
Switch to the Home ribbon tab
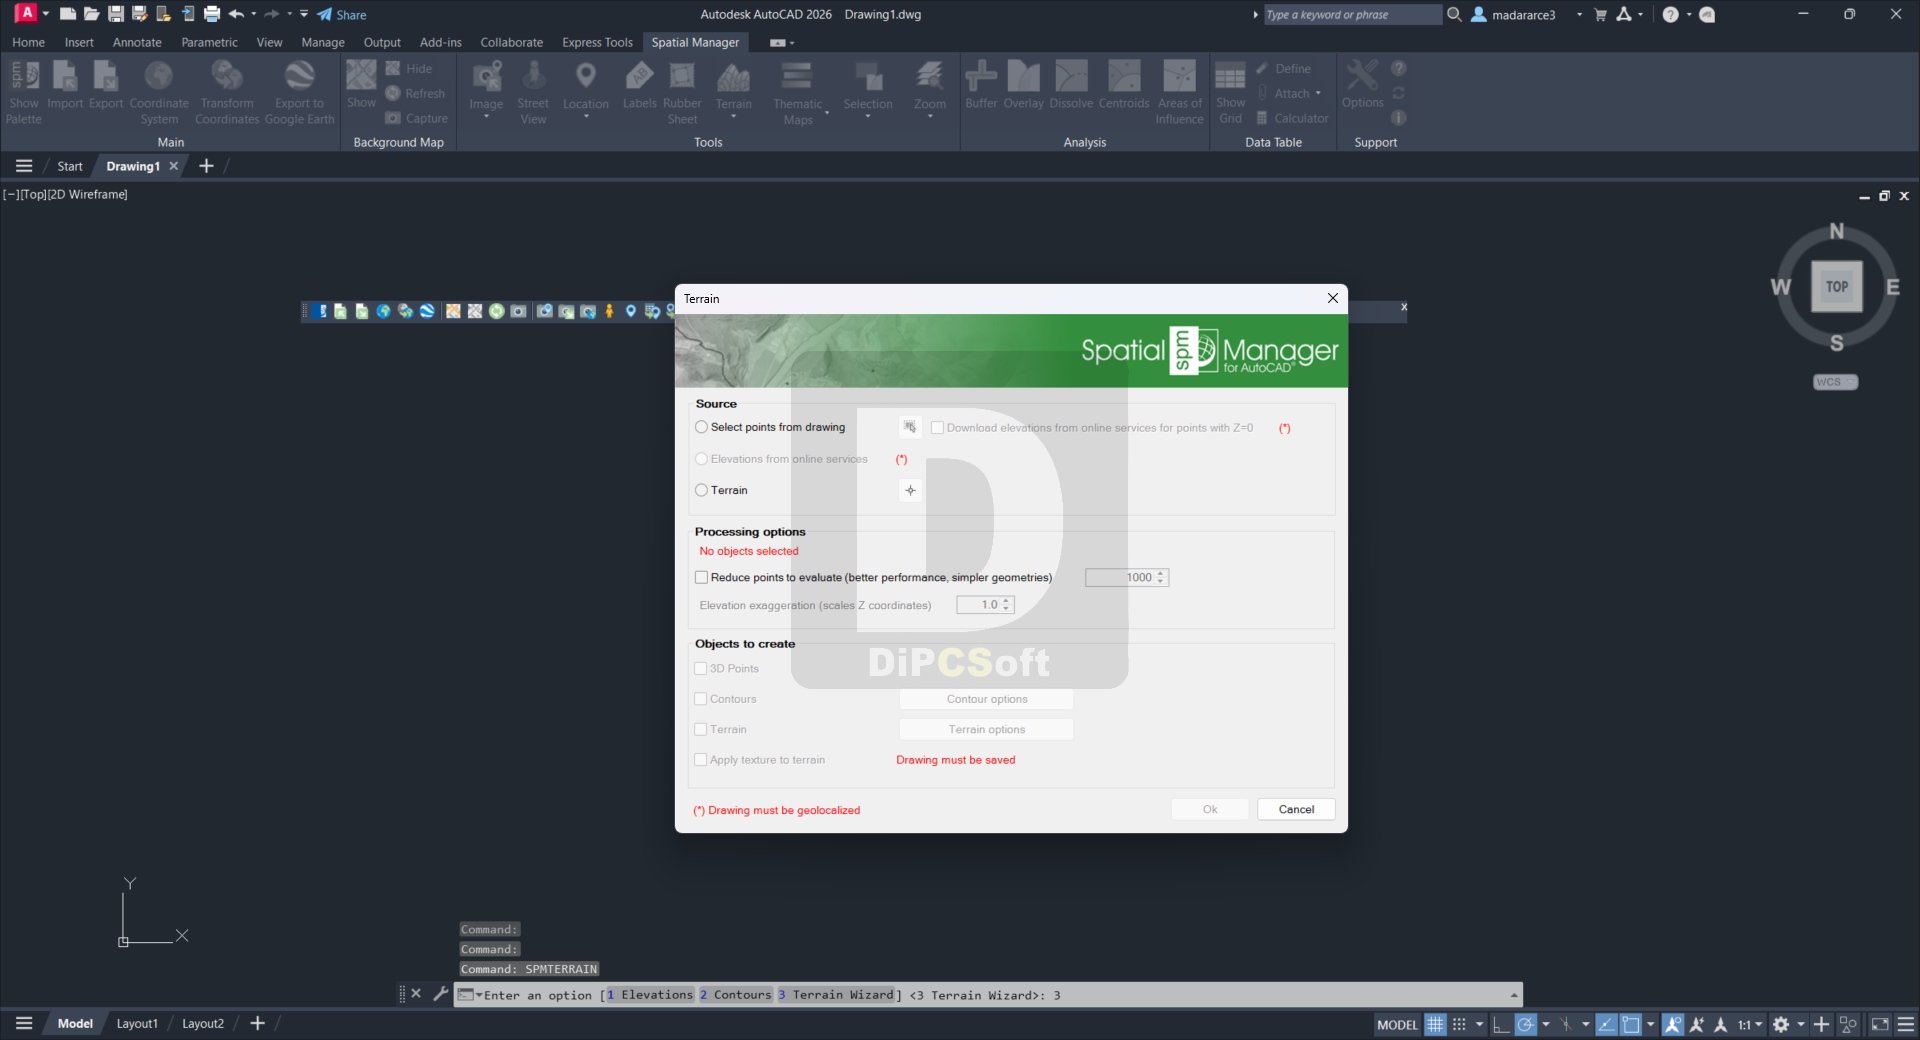pyautogui.click(x=28, y=42)
